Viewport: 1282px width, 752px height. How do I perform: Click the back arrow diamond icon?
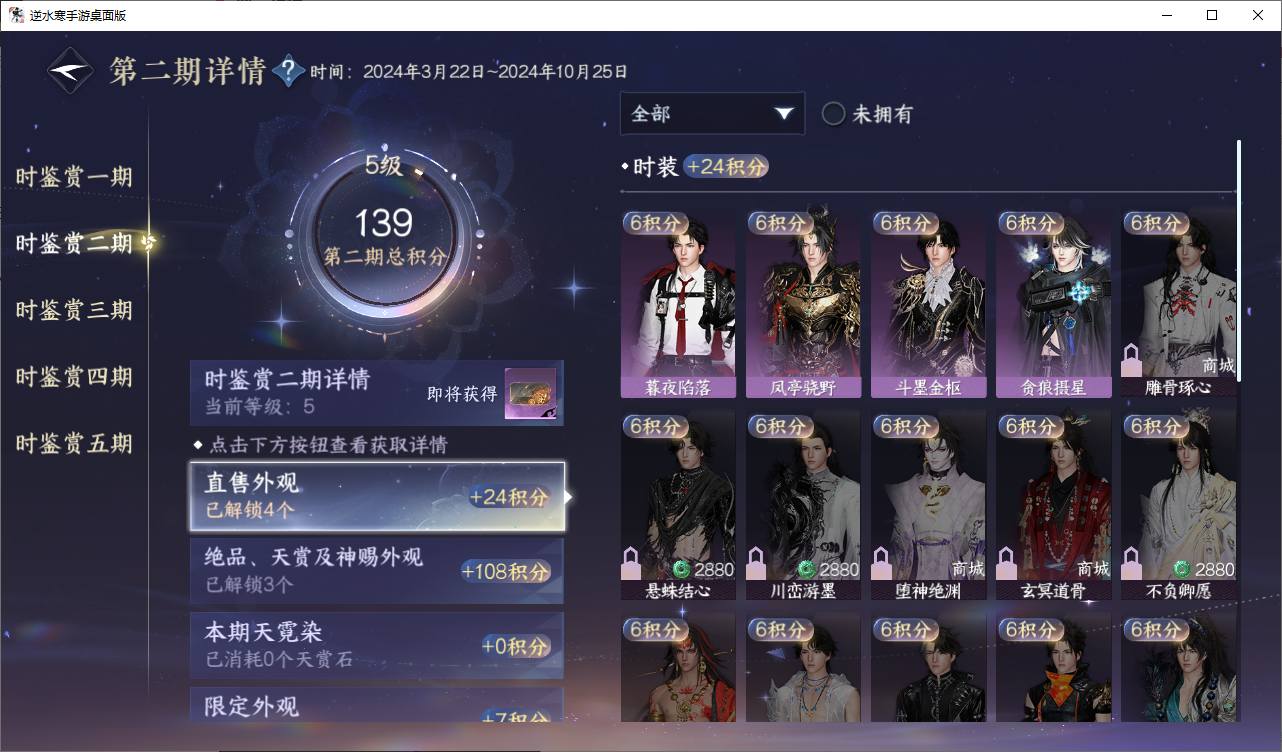tap(71, 71)
